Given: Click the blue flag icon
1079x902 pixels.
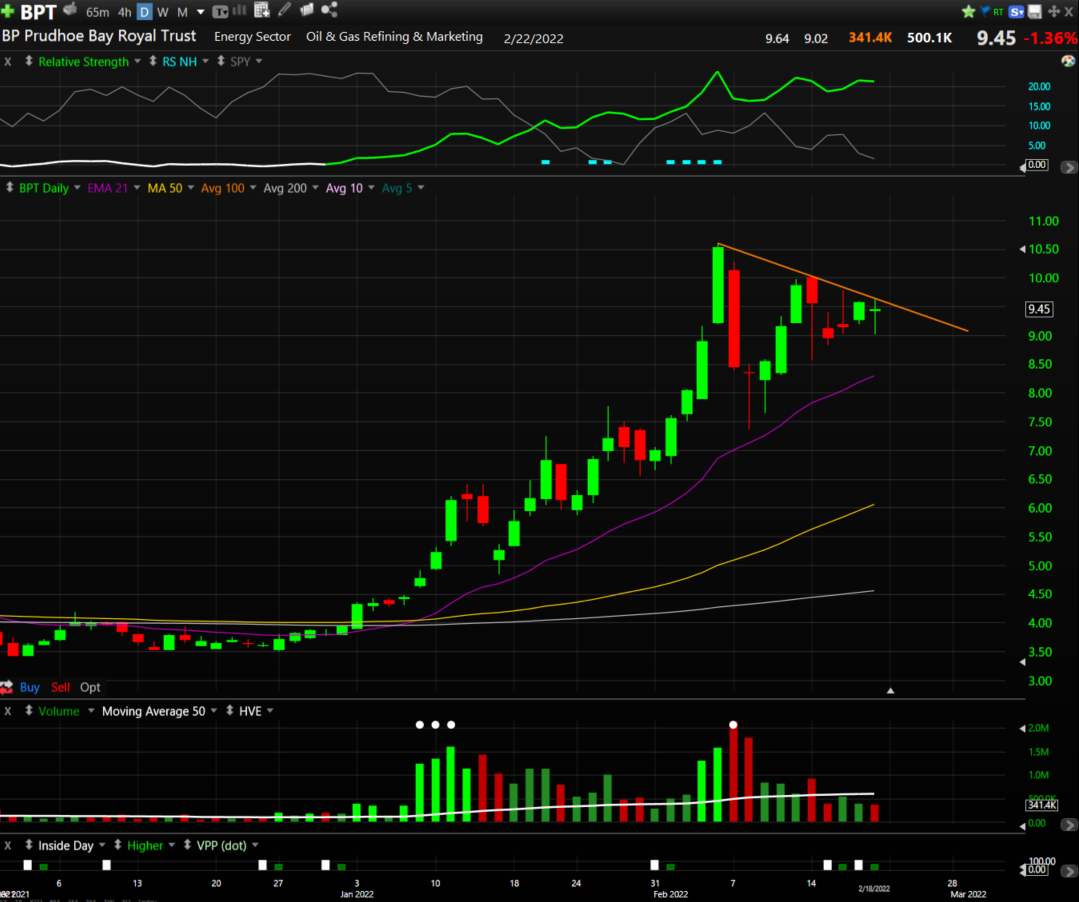Looking at the screenshot, I should point(985,11).
